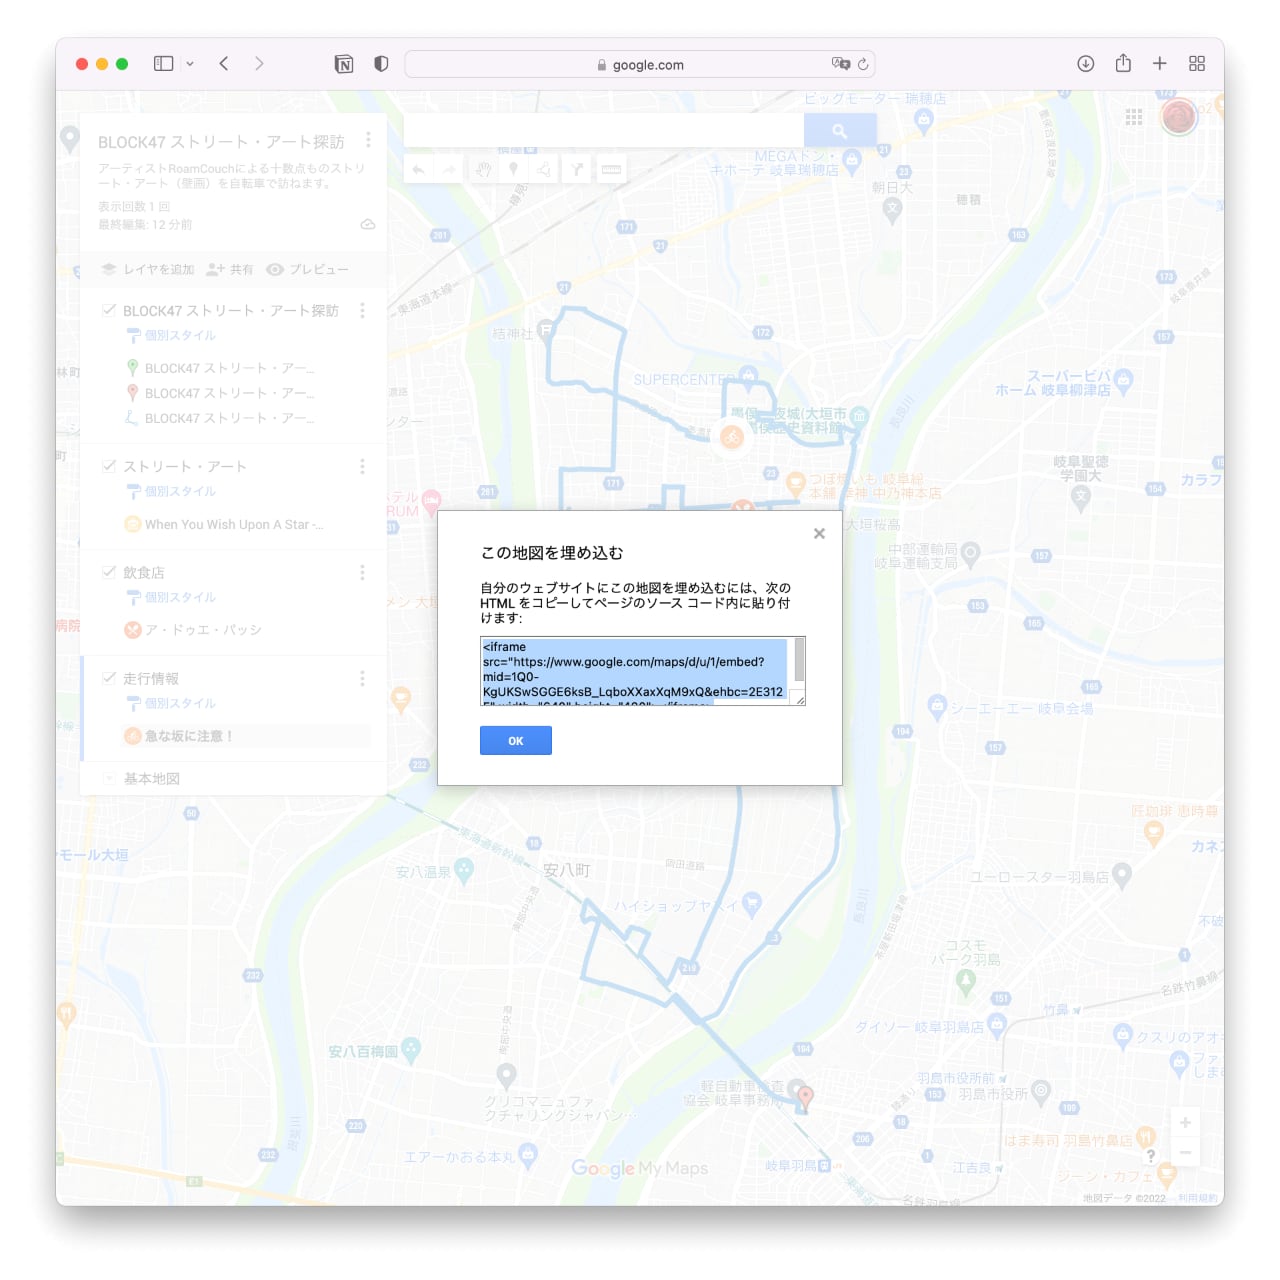Toggle the 走行情報 layer checkbox
The height and width of the screenshot is (1280, 1280).
tap(109, 678)
